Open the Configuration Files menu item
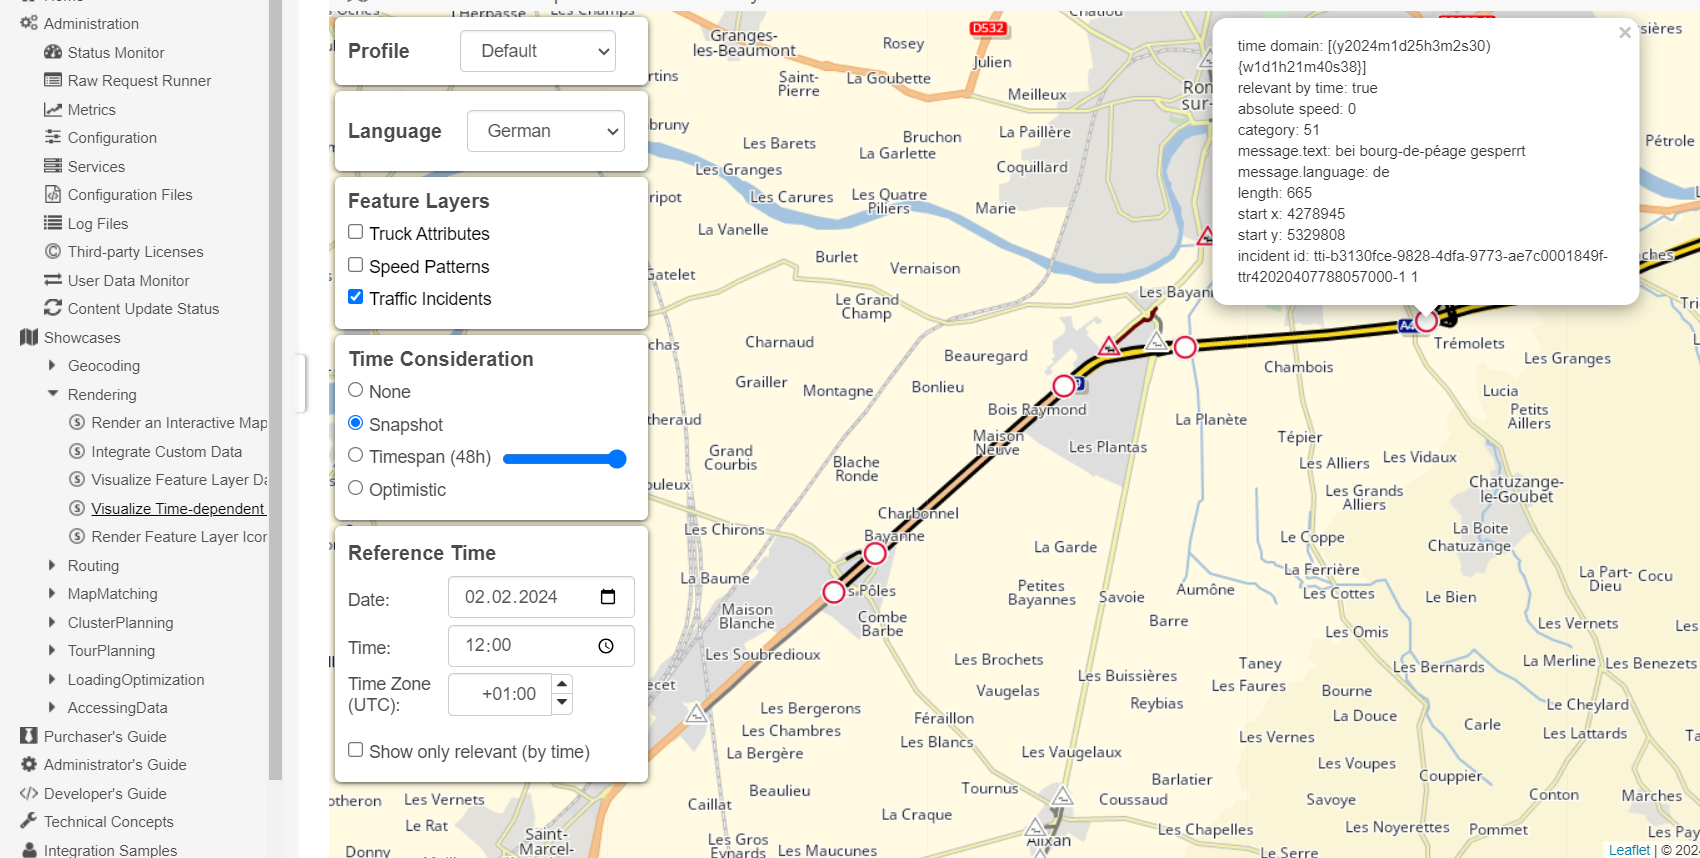This screenshot has width=1700, height=858. point(130,195)
